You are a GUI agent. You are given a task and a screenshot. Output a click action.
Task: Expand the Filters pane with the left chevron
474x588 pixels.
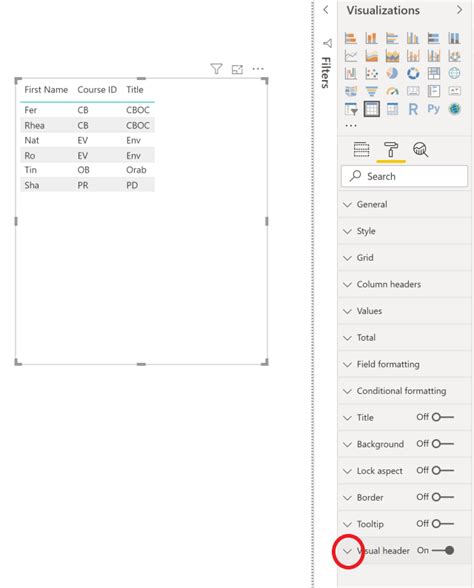pos(326,10)
